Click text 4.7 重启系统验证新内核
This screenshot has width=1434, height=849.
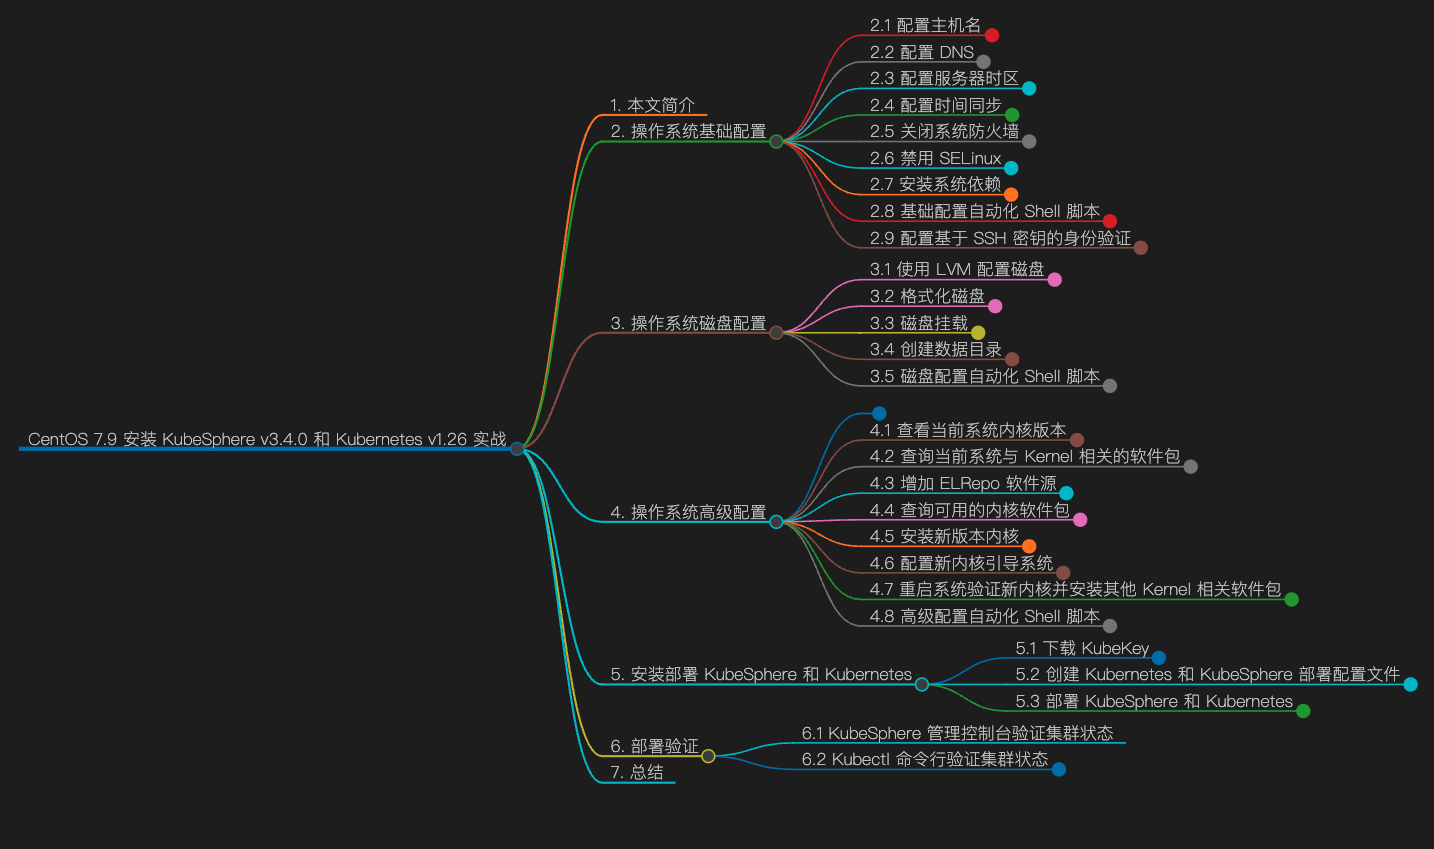point(1075,589)
